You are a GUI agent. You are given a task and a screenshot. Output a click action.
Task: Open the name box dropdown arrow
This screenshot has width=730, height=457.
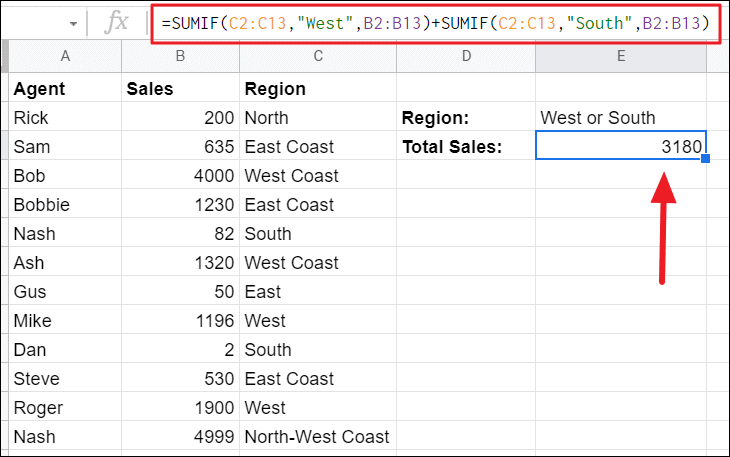(x=73, y=24)
